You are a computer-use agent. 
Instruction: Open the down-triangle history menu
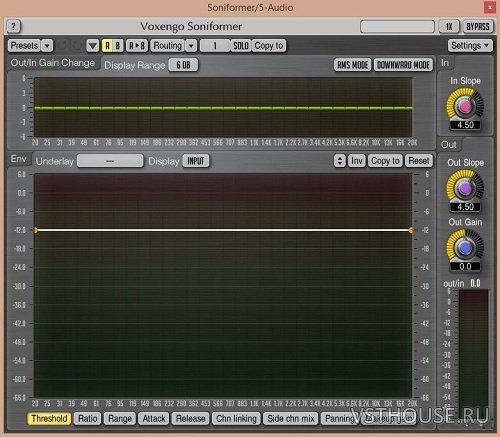pyautogui.click(x=93, y=46)
